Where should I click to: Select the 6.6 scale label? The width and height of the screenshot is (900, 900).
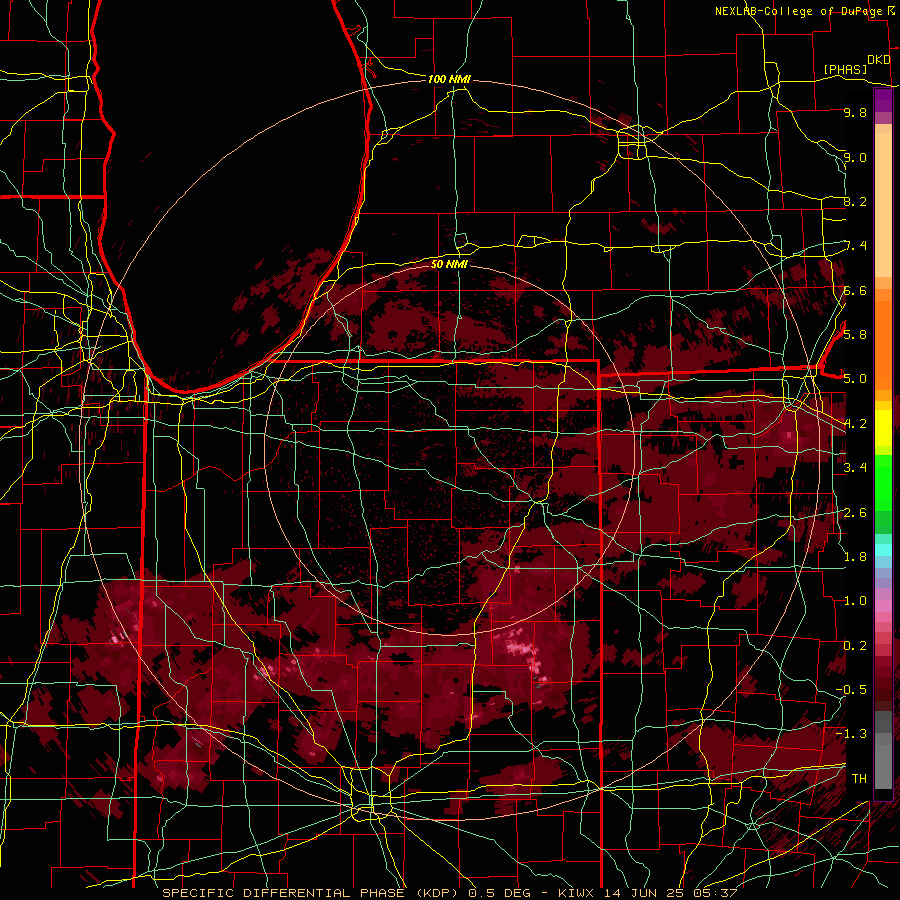[x=855, y=290]
